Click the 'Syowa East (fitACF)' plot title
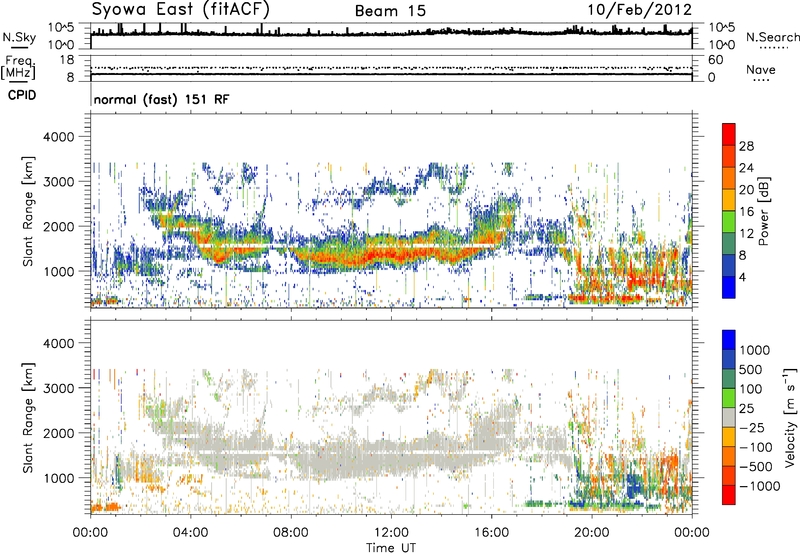 tap(181, 9)
